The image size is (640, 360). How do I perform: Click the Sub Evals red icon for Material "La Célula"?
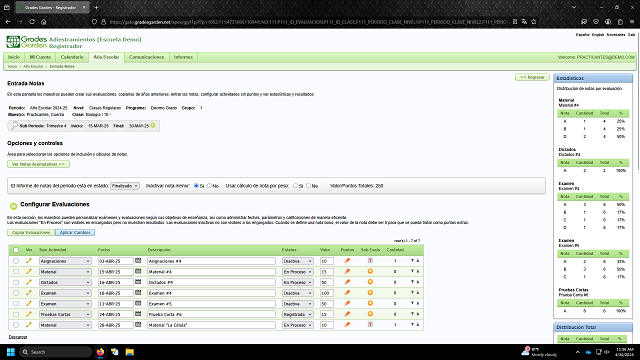coord(370,324)
